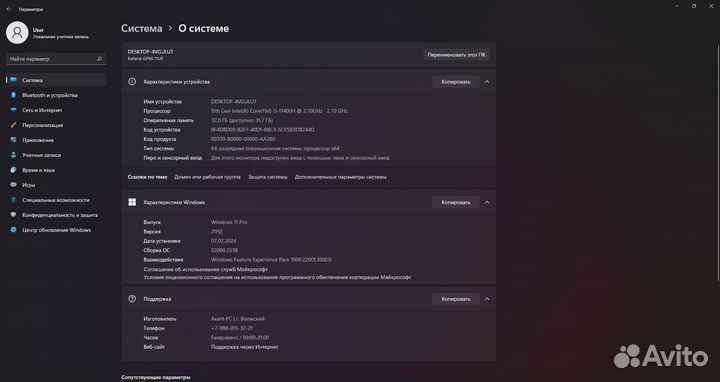Open the Сеть и Интернет menu item
The image size is (720, 382).
pos(56,110)
